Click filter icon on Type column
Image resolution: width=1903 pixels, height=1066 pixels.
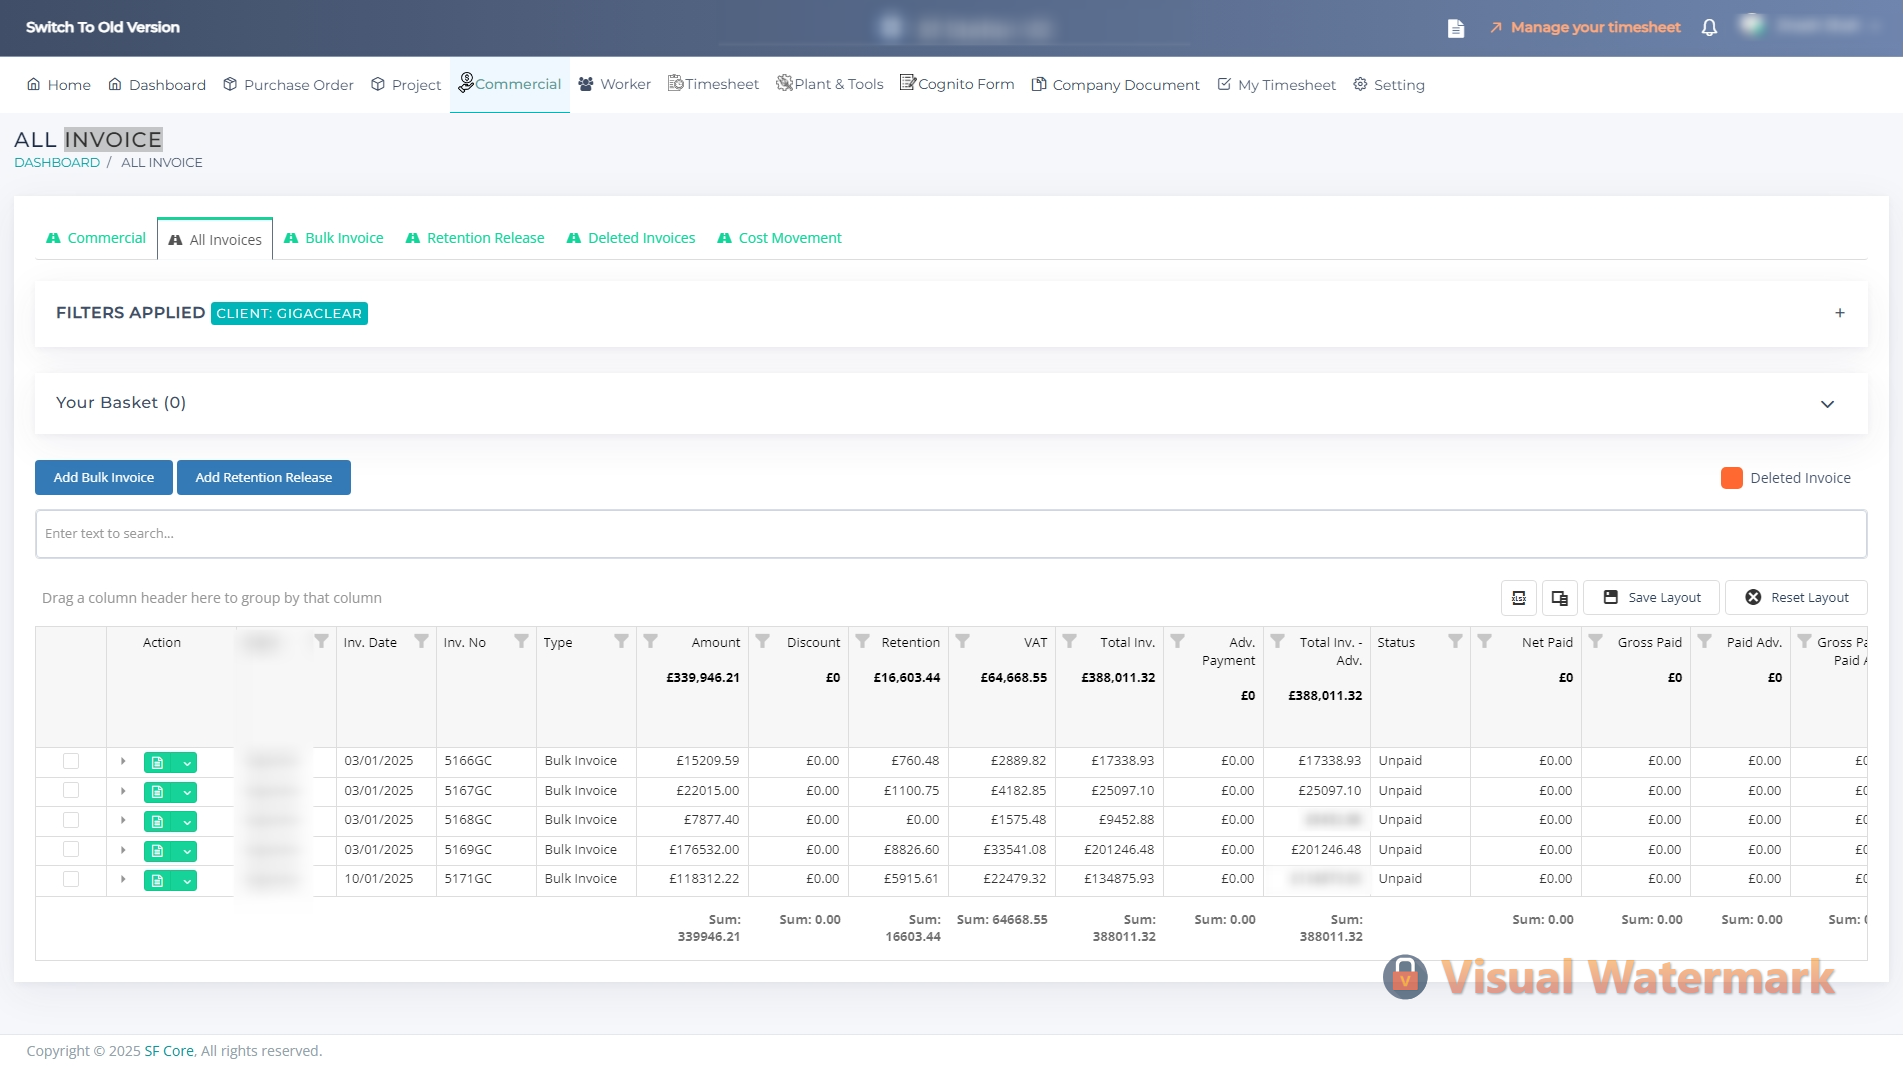coord(621,642)
